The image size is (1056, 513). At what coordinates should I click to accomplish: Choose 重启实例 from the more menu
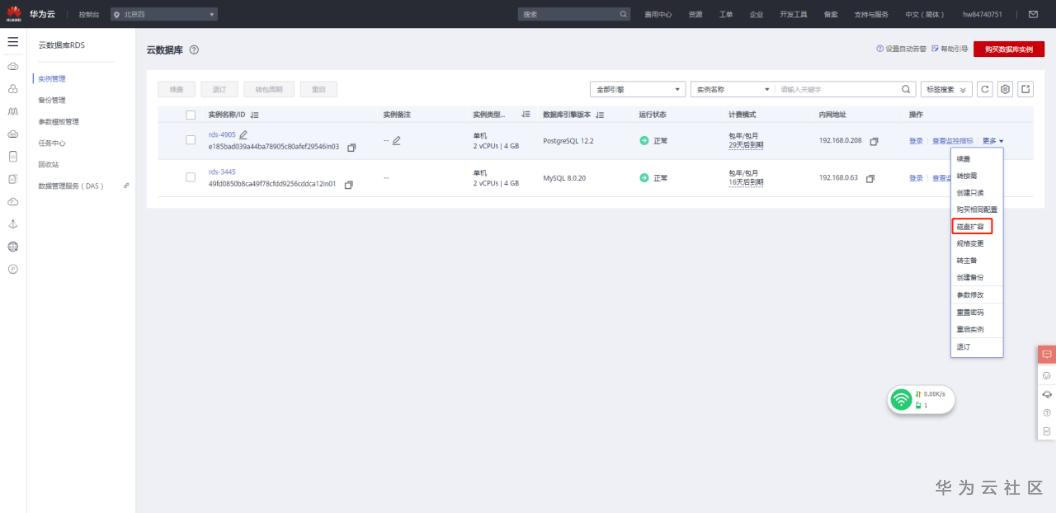click(970, 330)
